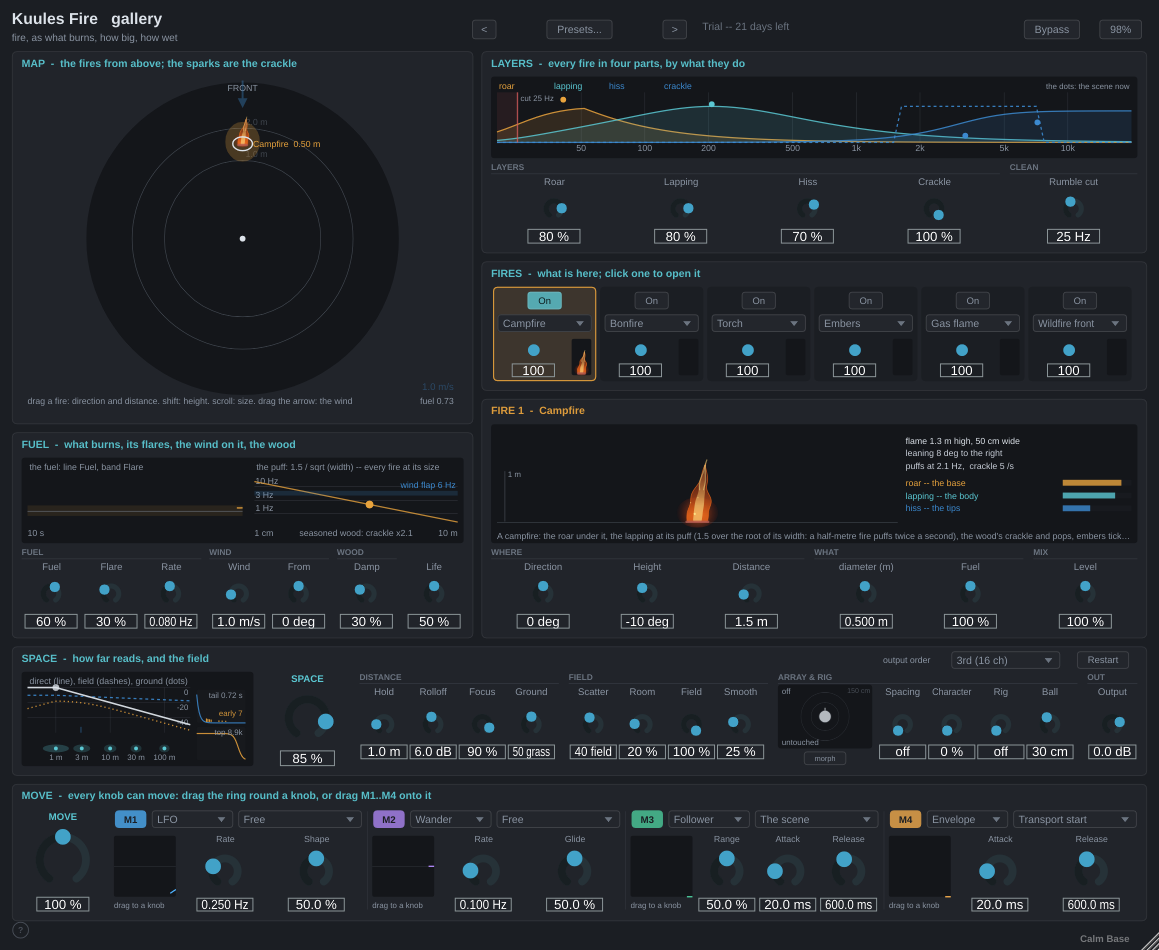The height and width of the screenshot is (950, 1159).
Task: Click the ball in the array rig display
Action: [825, 716]
